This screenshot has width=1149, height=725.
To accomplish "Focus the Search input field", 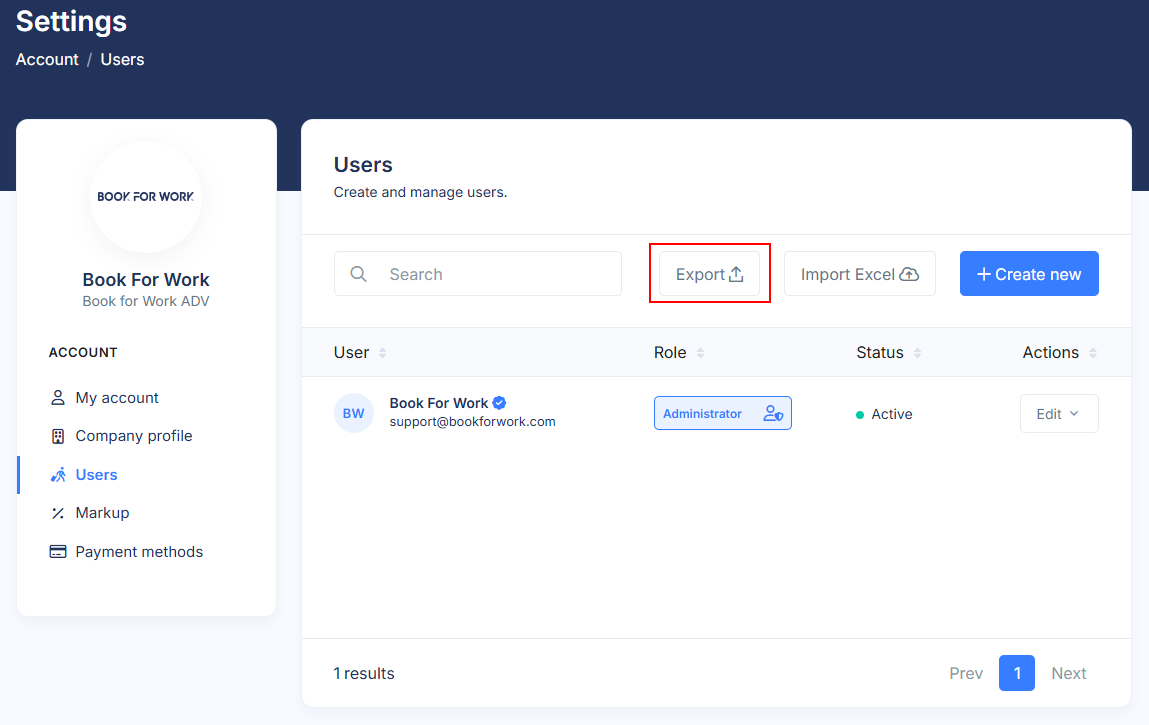I will coord(478,273).
